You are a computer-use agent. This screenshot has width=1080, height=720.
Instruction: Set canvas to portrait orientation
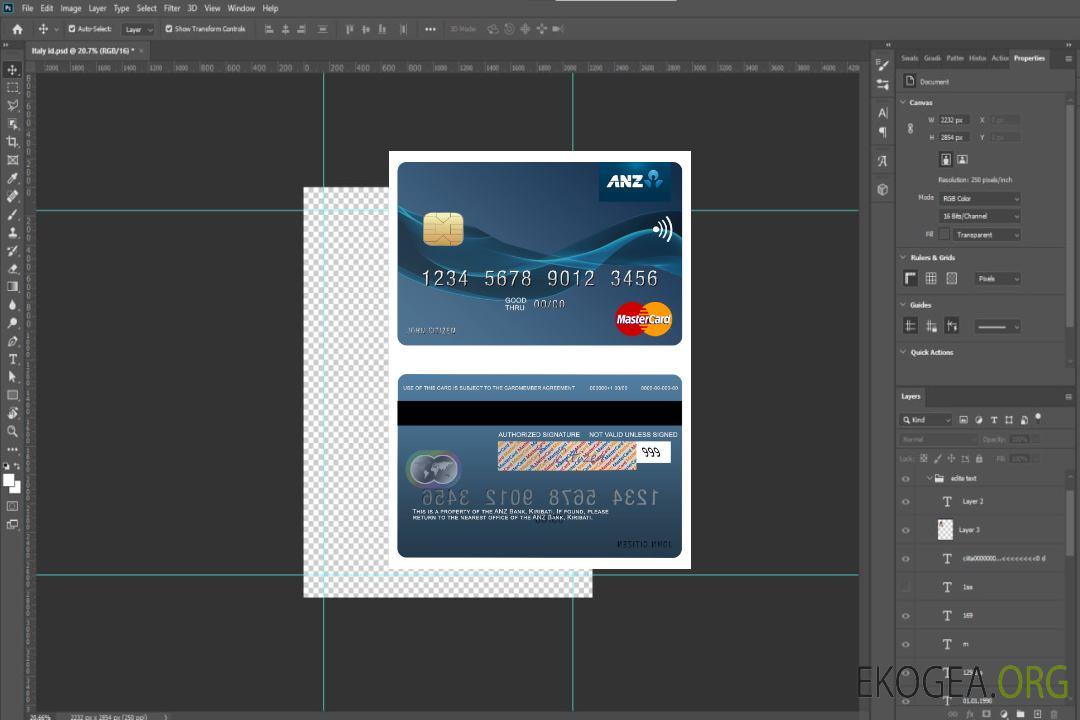946,160
